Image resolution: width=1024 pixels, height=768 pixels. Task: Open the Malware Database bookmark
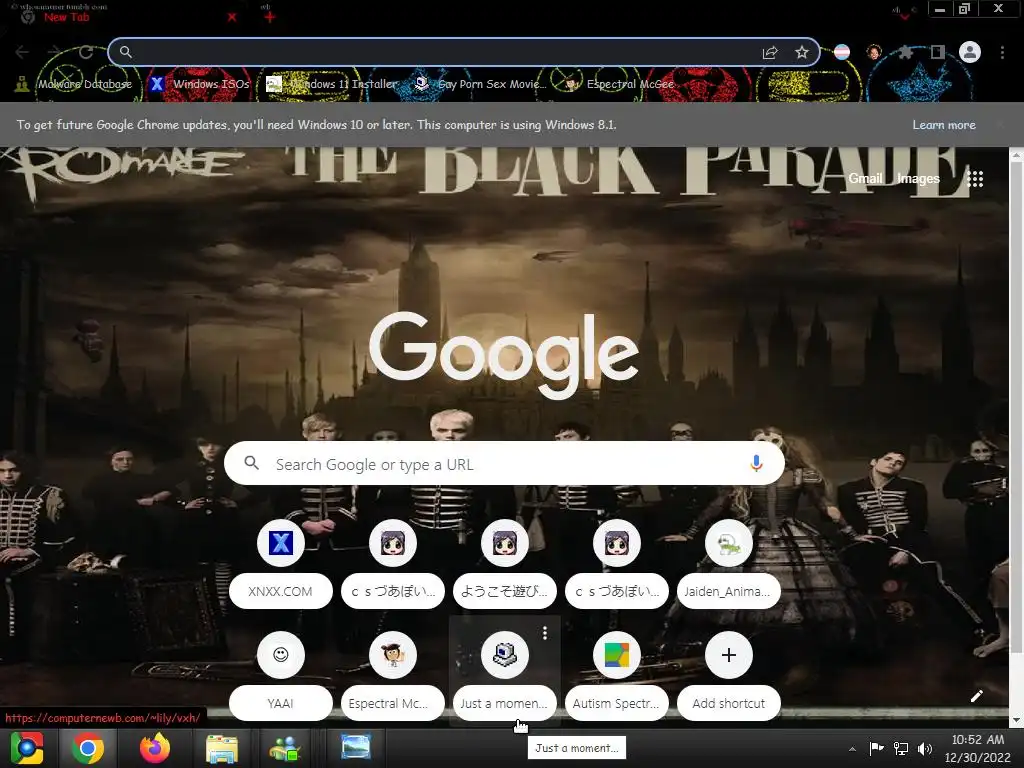[74, 84]
